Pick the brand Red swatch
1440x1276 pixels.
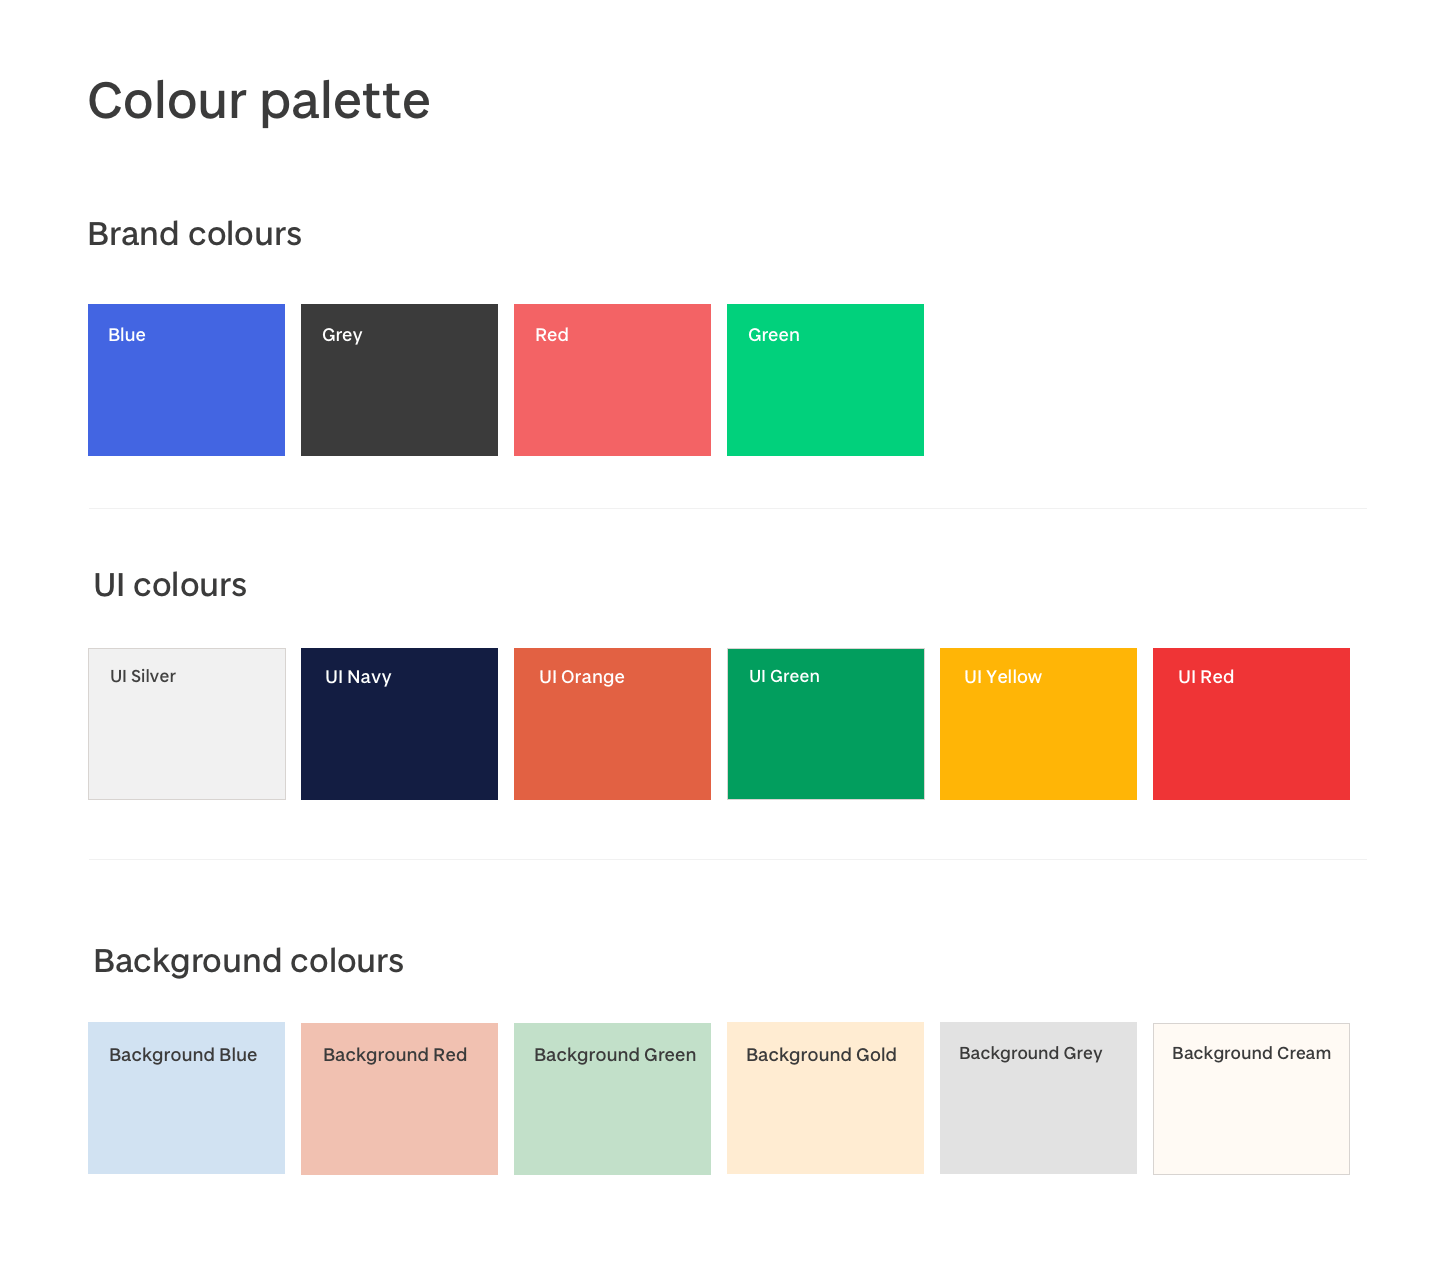tap(612, 380)
